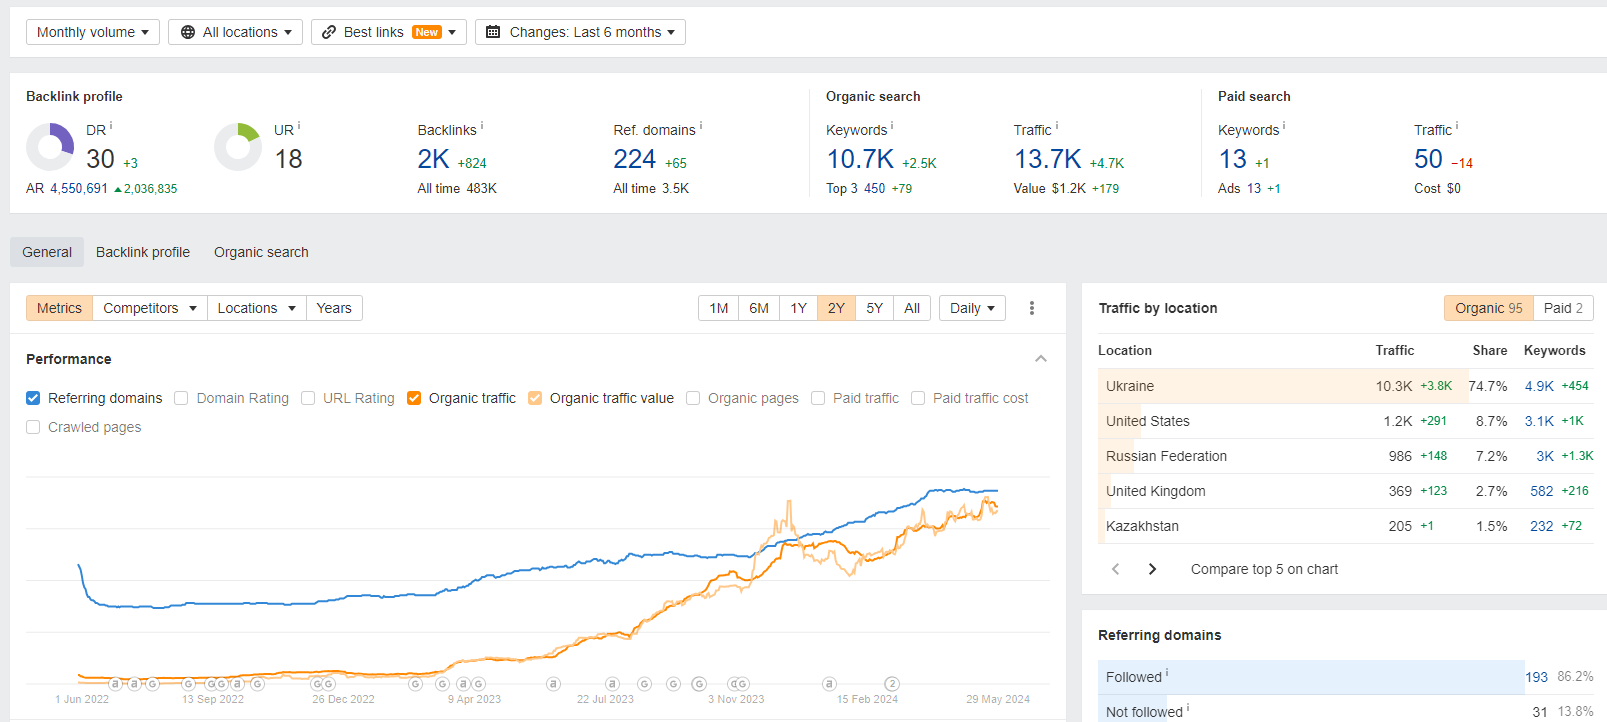
Task: Switch to Paid traffic by location
Action: pos(1562,308)
